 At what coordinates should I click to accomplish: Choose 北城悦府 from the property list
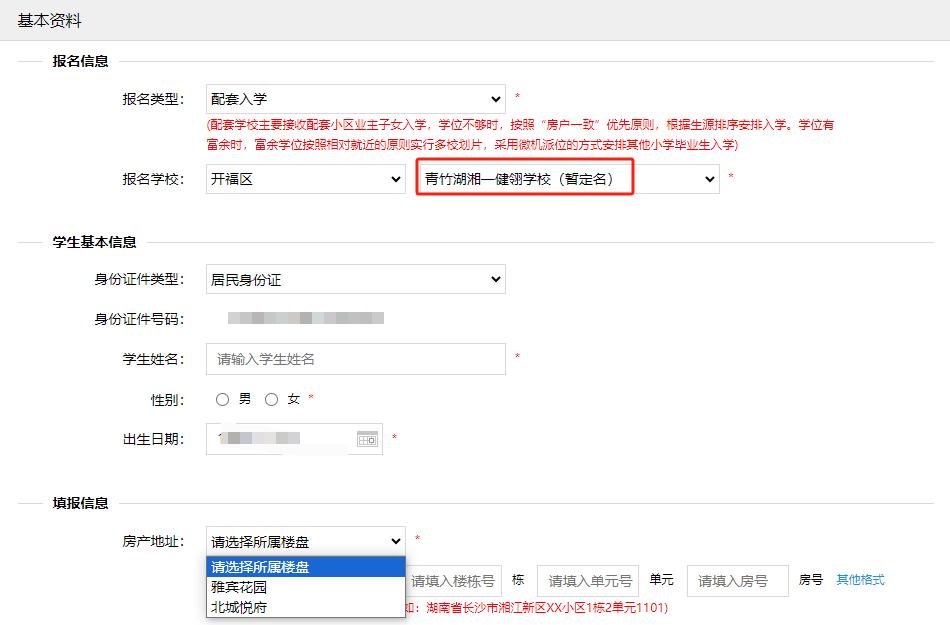point(239,607)
